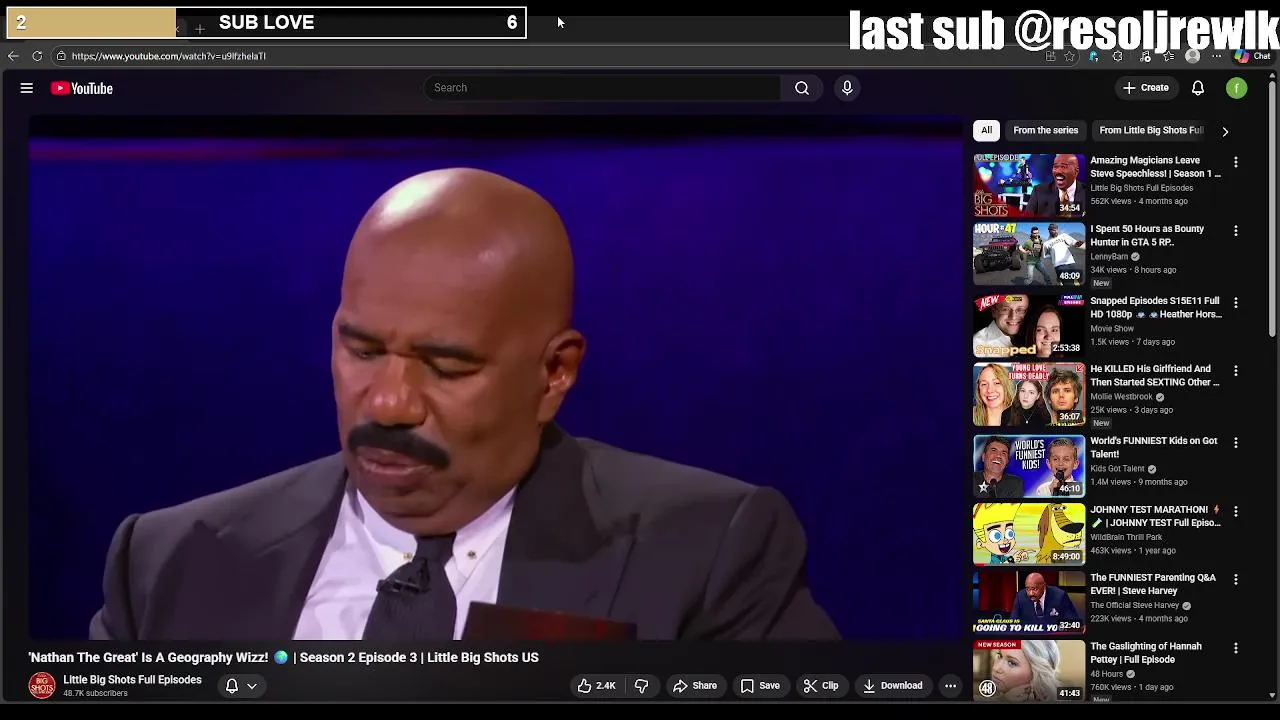Focus the YouTube search field
The image size is (1280, 720).
(604, 88)
